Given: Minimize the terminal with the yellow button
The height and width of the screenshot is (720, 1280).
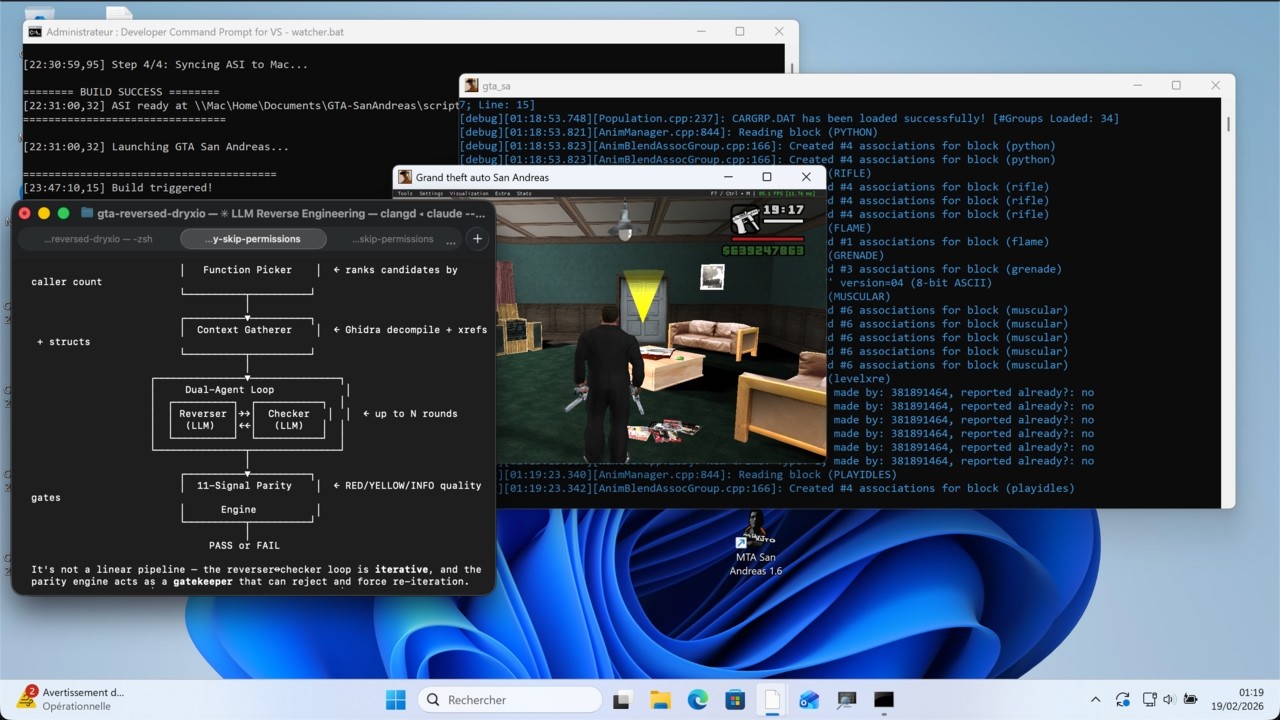Looking at the screenshot, I should click(44, 213).
